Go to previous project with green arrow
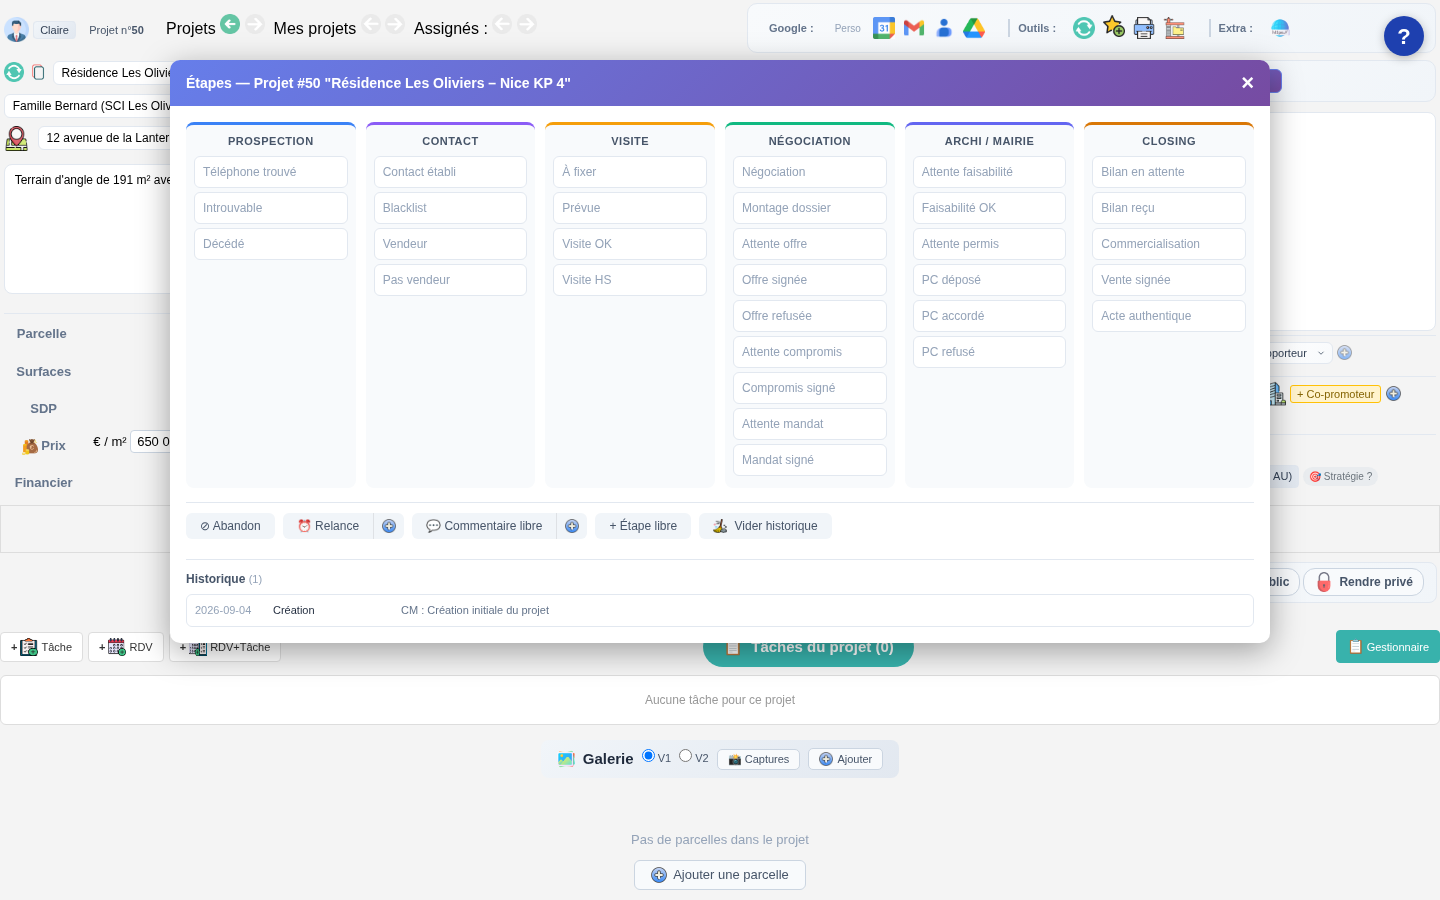 pos(230,23)
